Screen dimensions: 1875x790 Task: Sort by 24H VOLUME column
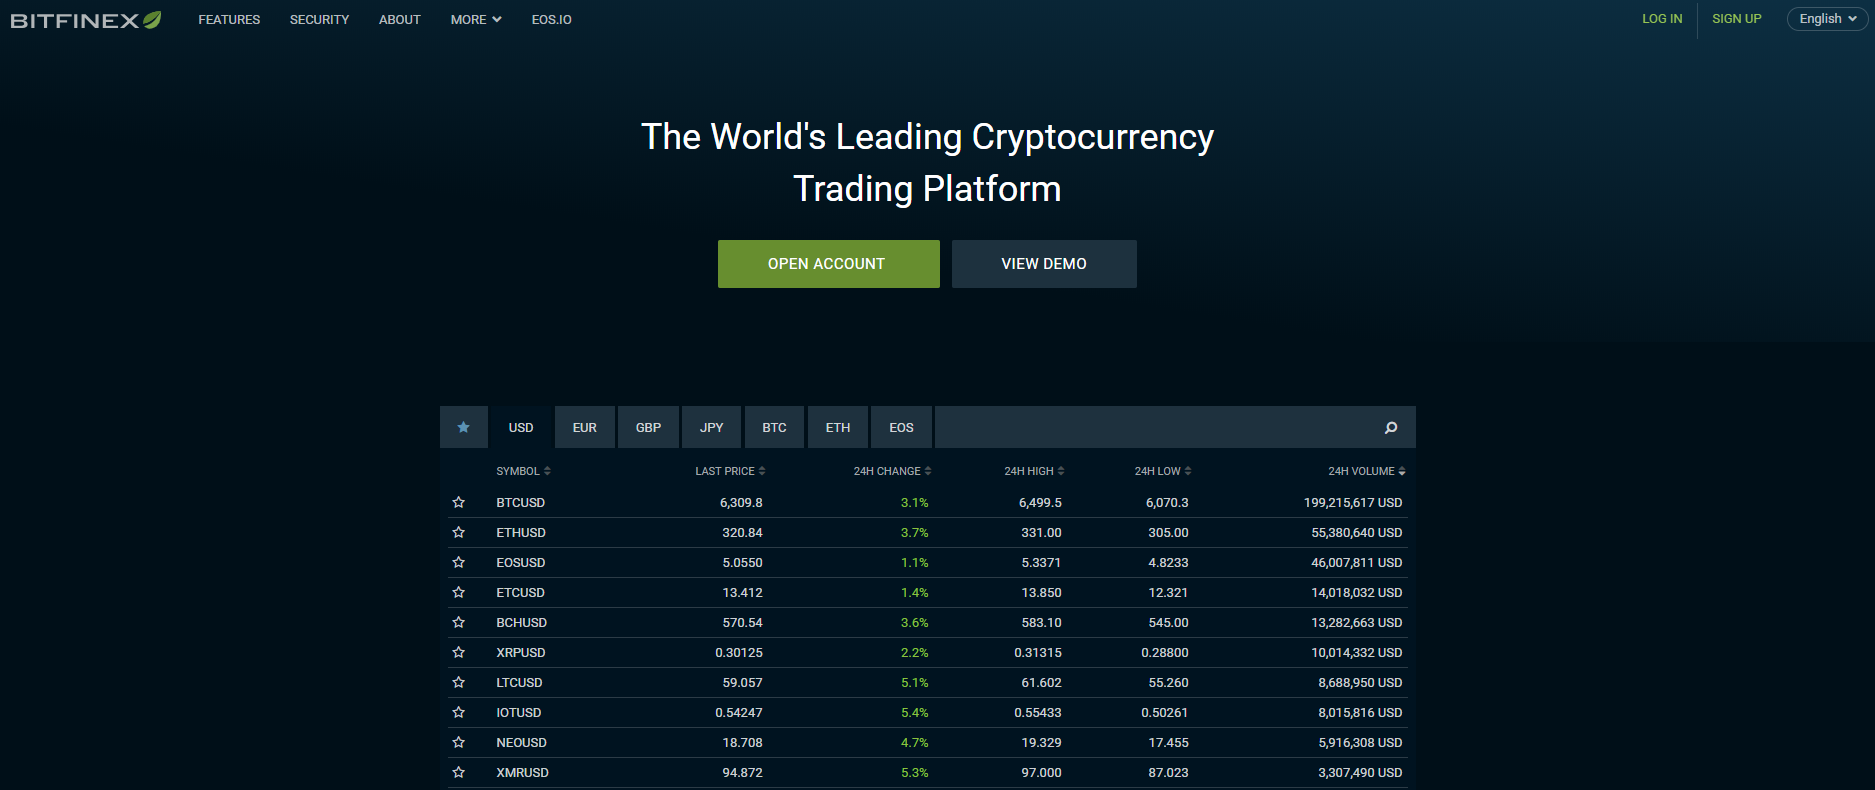(1366, 471)
